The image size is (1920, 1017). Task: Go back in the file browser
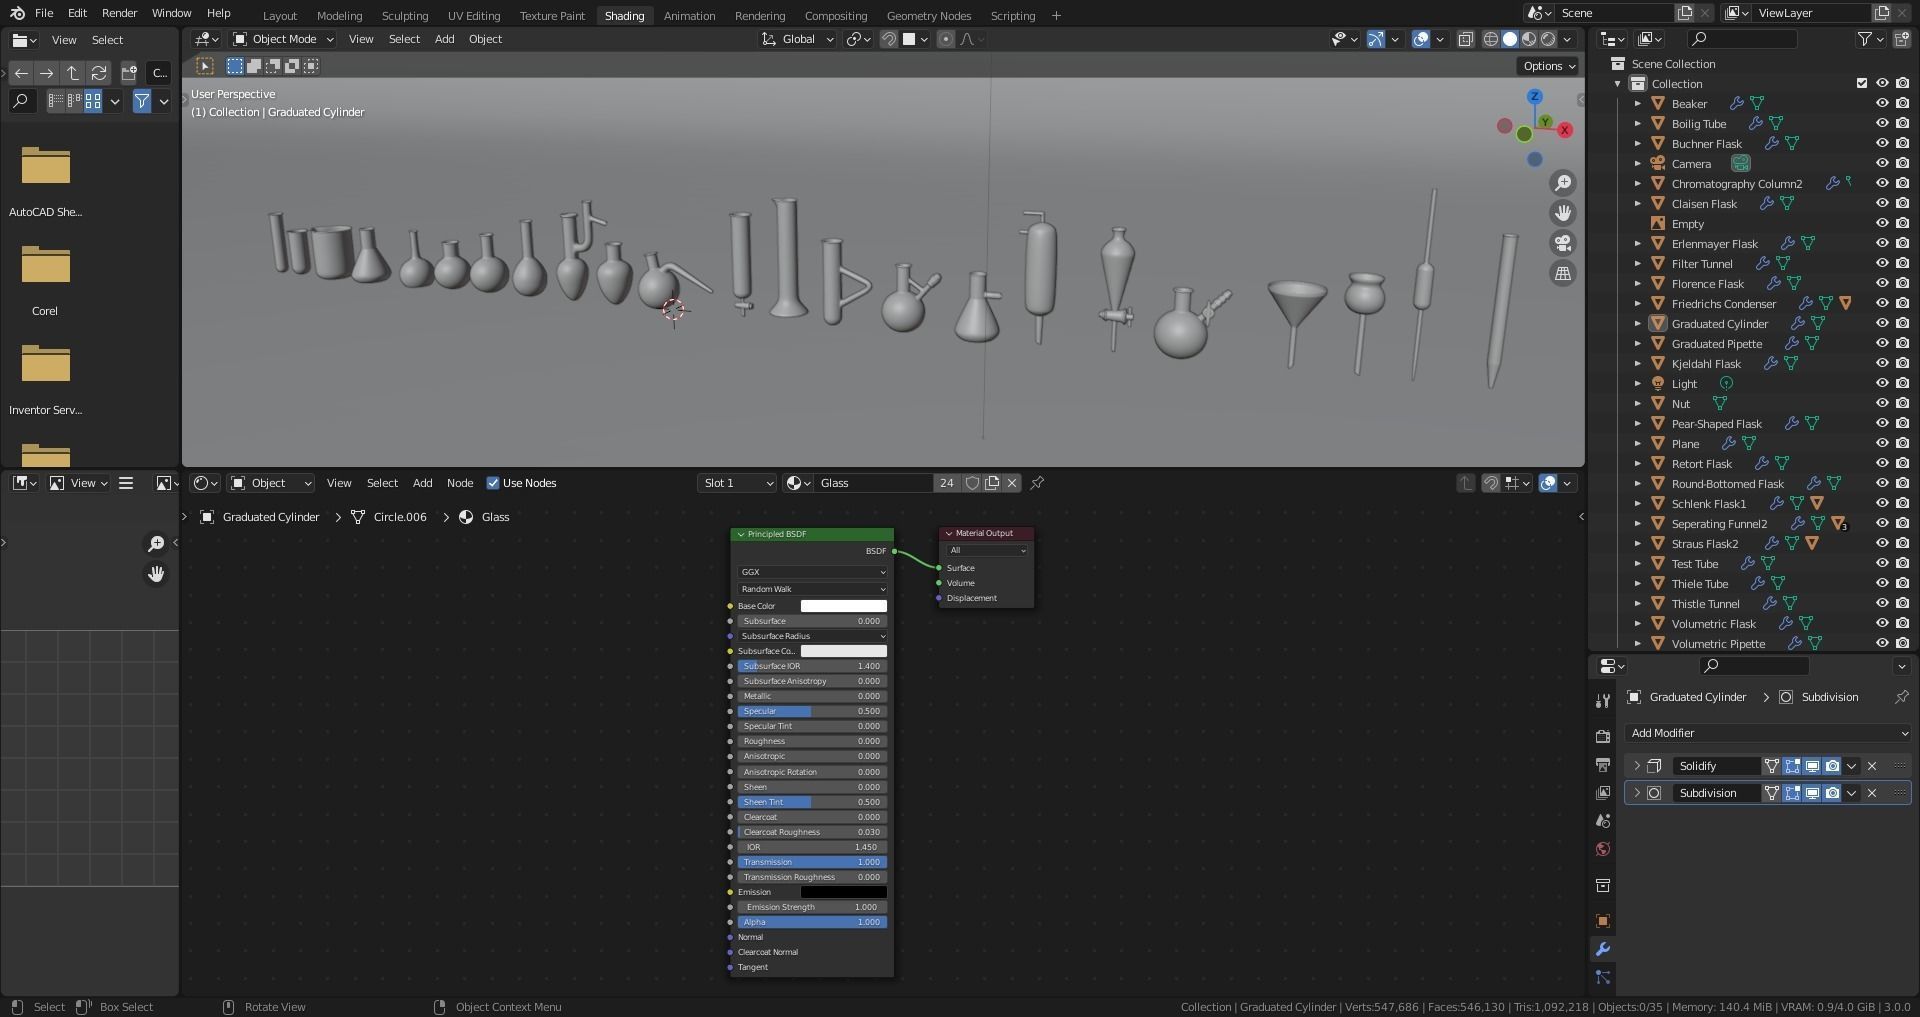pos(21,73)
